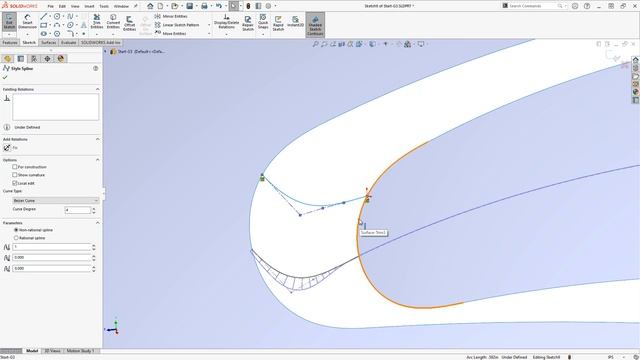
Task: Click the Print icon
Action: click(x=204, y=6)
